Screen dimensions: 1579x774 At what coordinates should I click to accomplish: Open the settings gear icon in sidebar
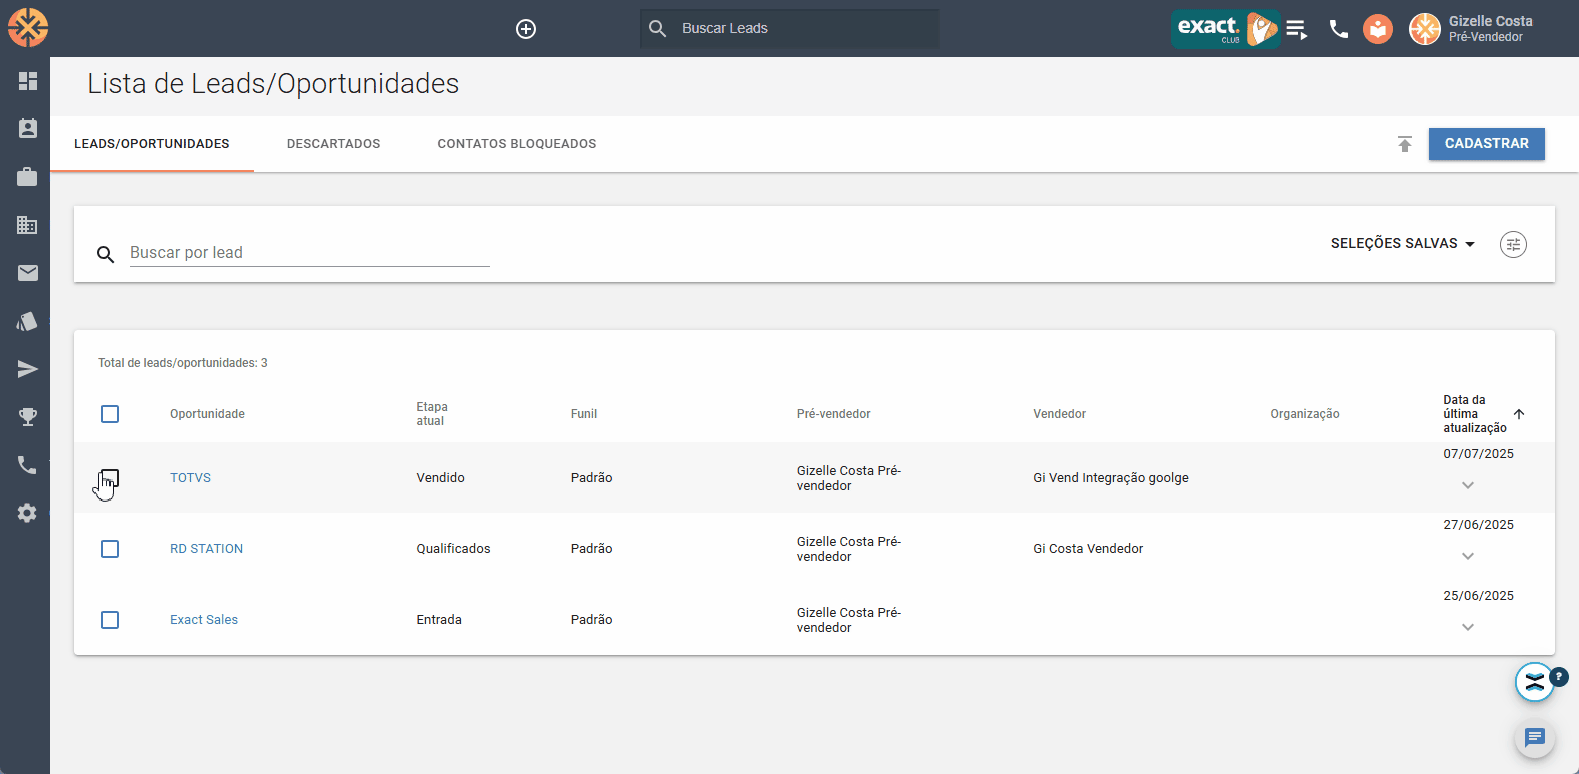point(27,513)
